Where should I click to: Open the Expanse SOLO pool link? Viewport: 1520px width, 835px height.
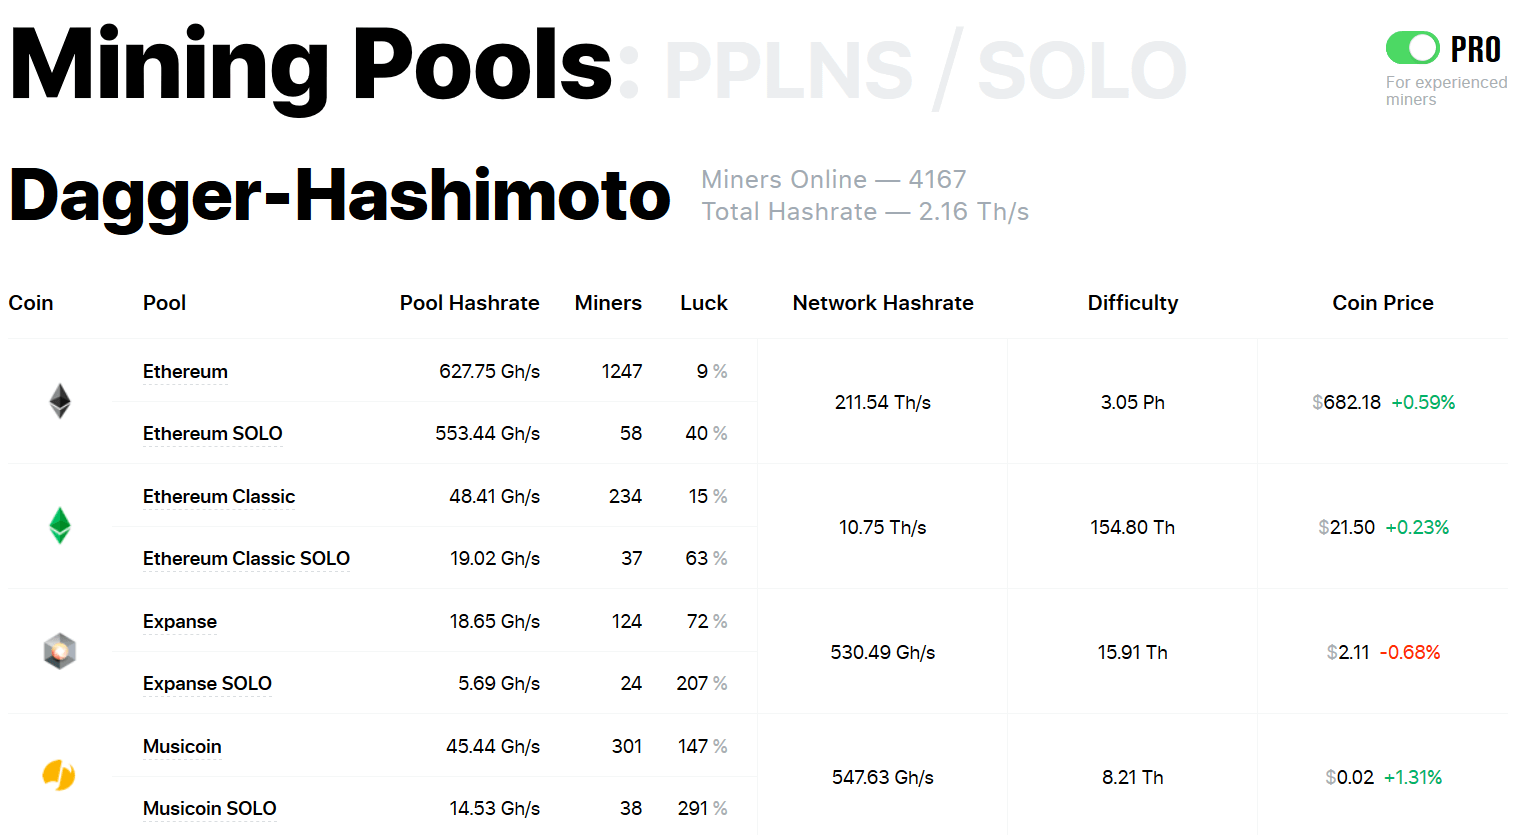(x=207, y=684)
